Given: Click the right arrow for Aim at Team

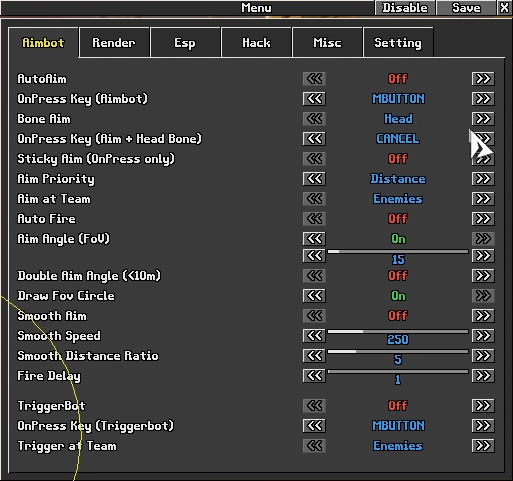Looking at the screenshot, I should (483, 199).
